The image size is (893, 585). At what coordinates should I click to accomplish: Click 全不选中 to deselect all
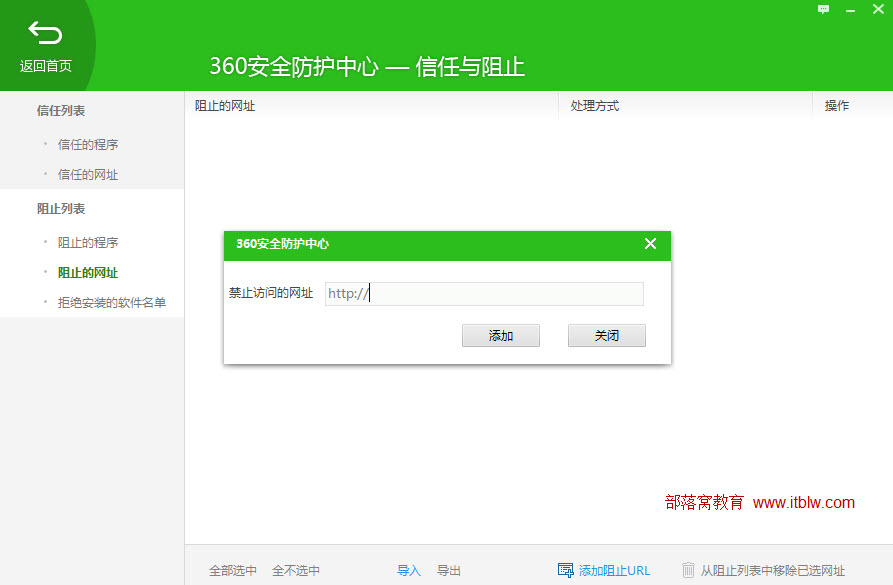(296, 570)
